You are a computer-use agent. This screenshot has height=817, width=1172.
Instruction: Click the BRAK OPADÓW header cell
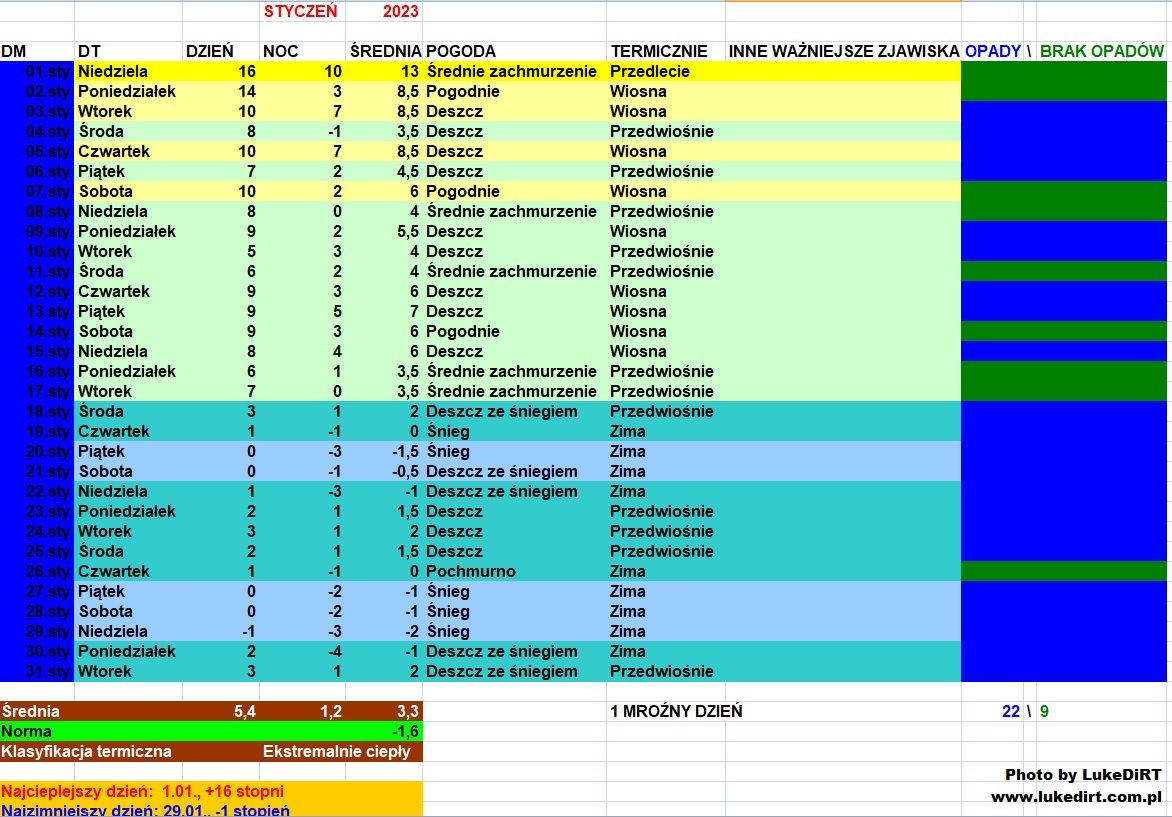(1102, 51)
